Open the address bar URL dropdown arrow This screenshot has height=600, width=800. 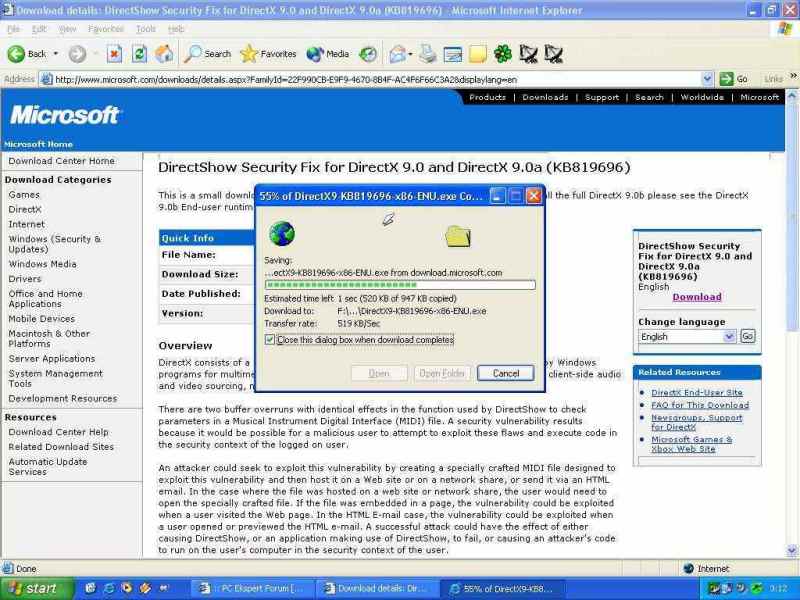pyautogui.click(x=707, y=79)
